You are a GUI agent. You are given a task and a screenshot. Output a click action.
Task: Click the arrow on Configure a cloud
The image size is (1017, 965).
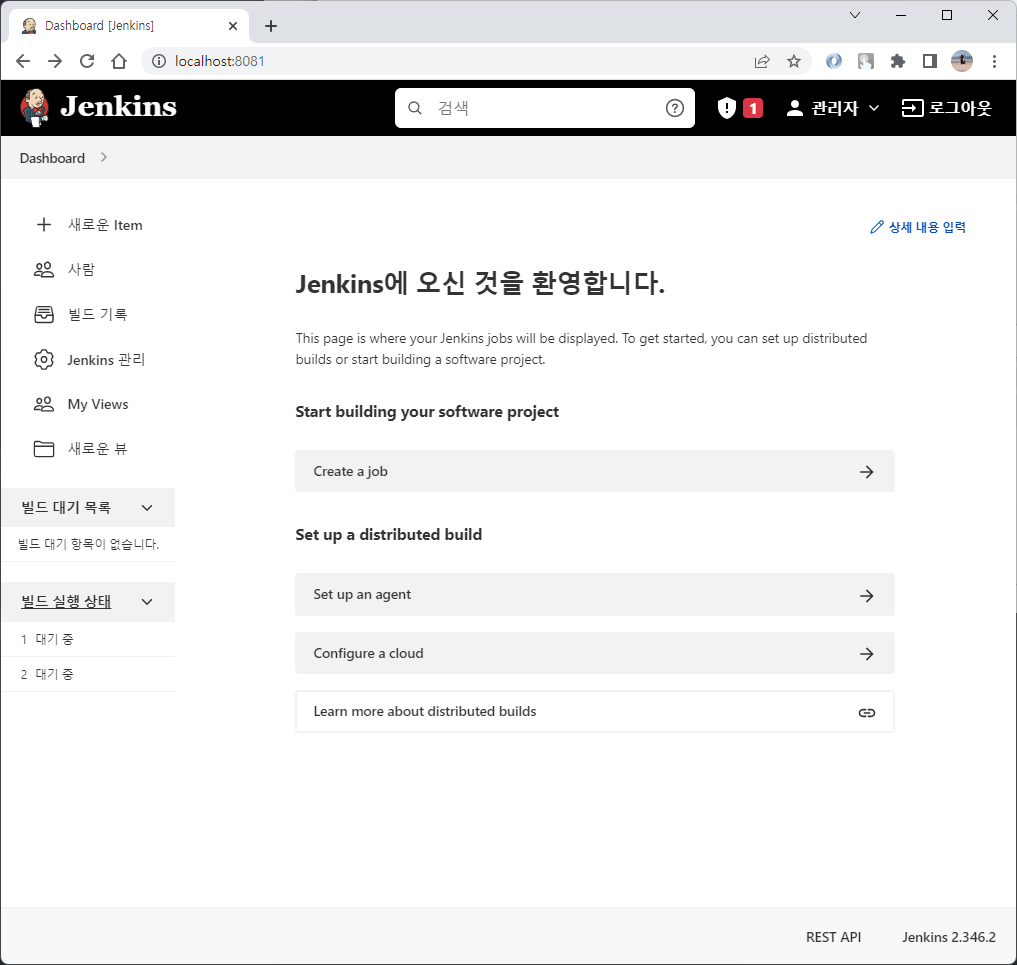tap(867, 654)
